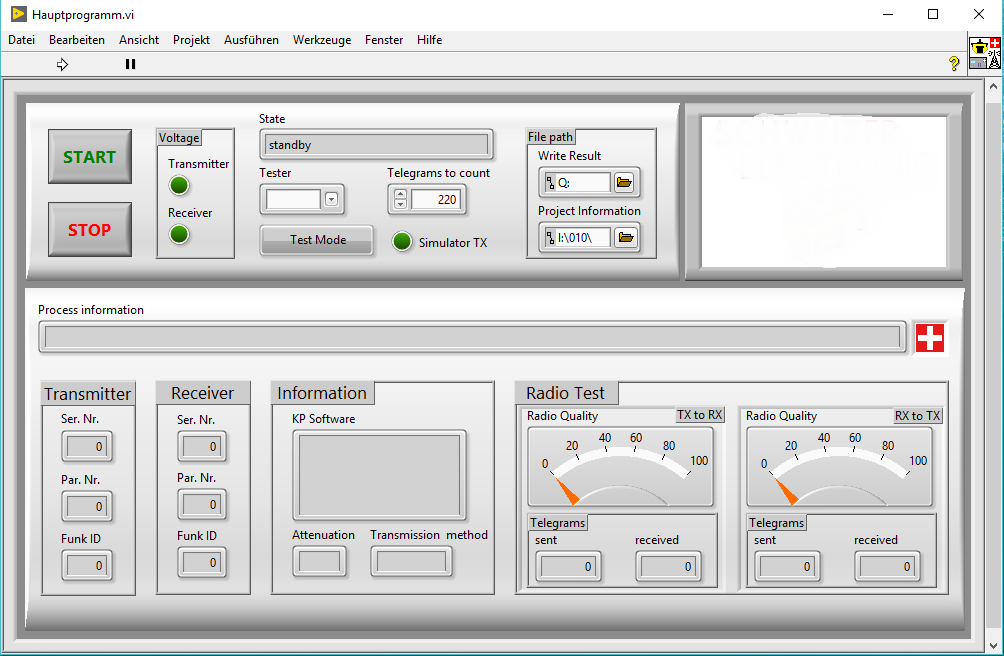
Task: Increment Telegrams to count value
Action: click(400, 195)
